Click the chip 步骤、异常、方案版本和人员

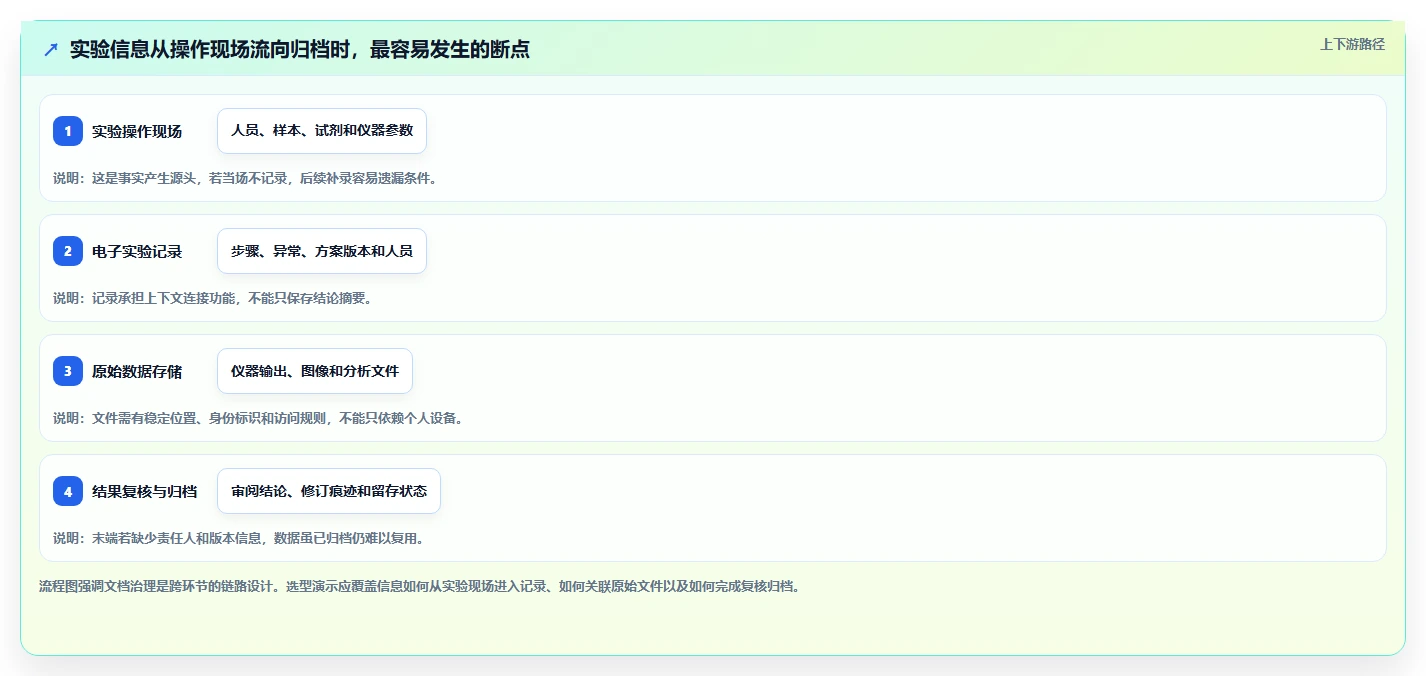(322, 251)
